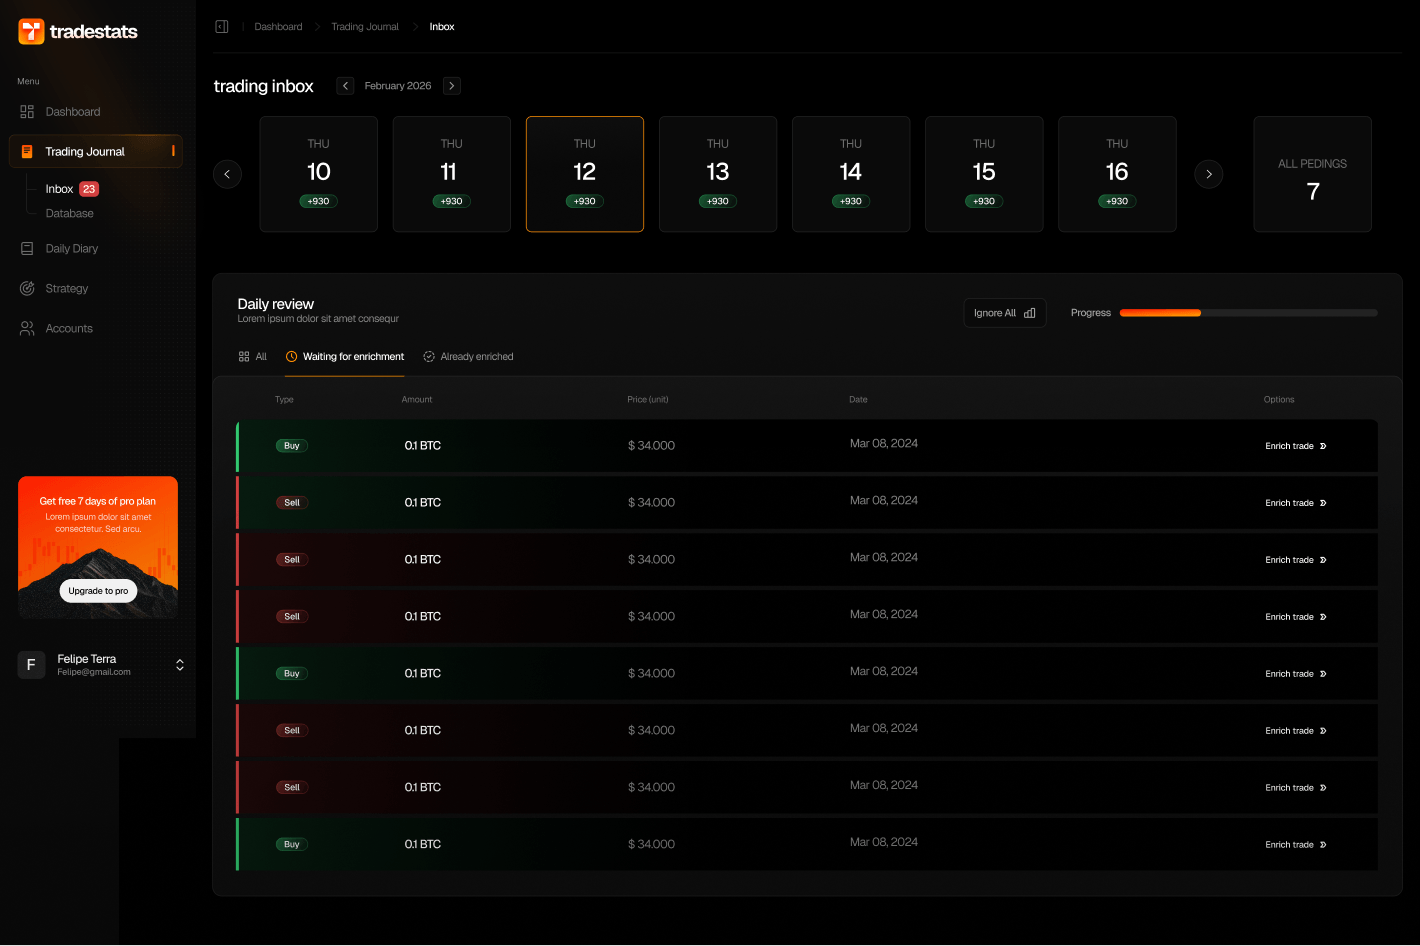The width and height of the screenshot is (1420, 946).
Task: Click the Upgrade to pro button
Action: (x=98, y=591)
